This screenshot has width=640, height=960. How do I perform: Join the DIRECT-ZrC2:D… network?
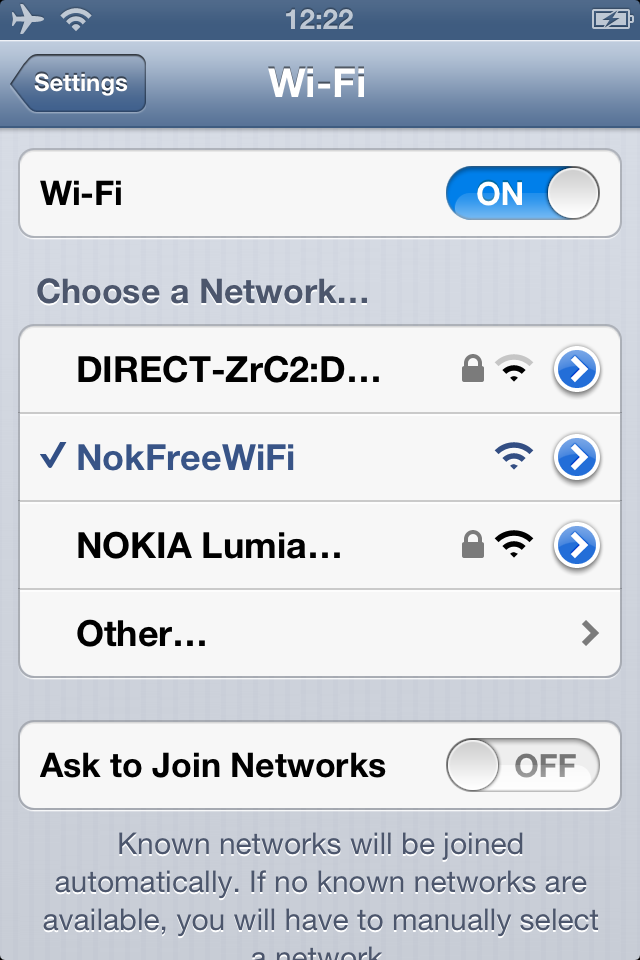(228, 370)
